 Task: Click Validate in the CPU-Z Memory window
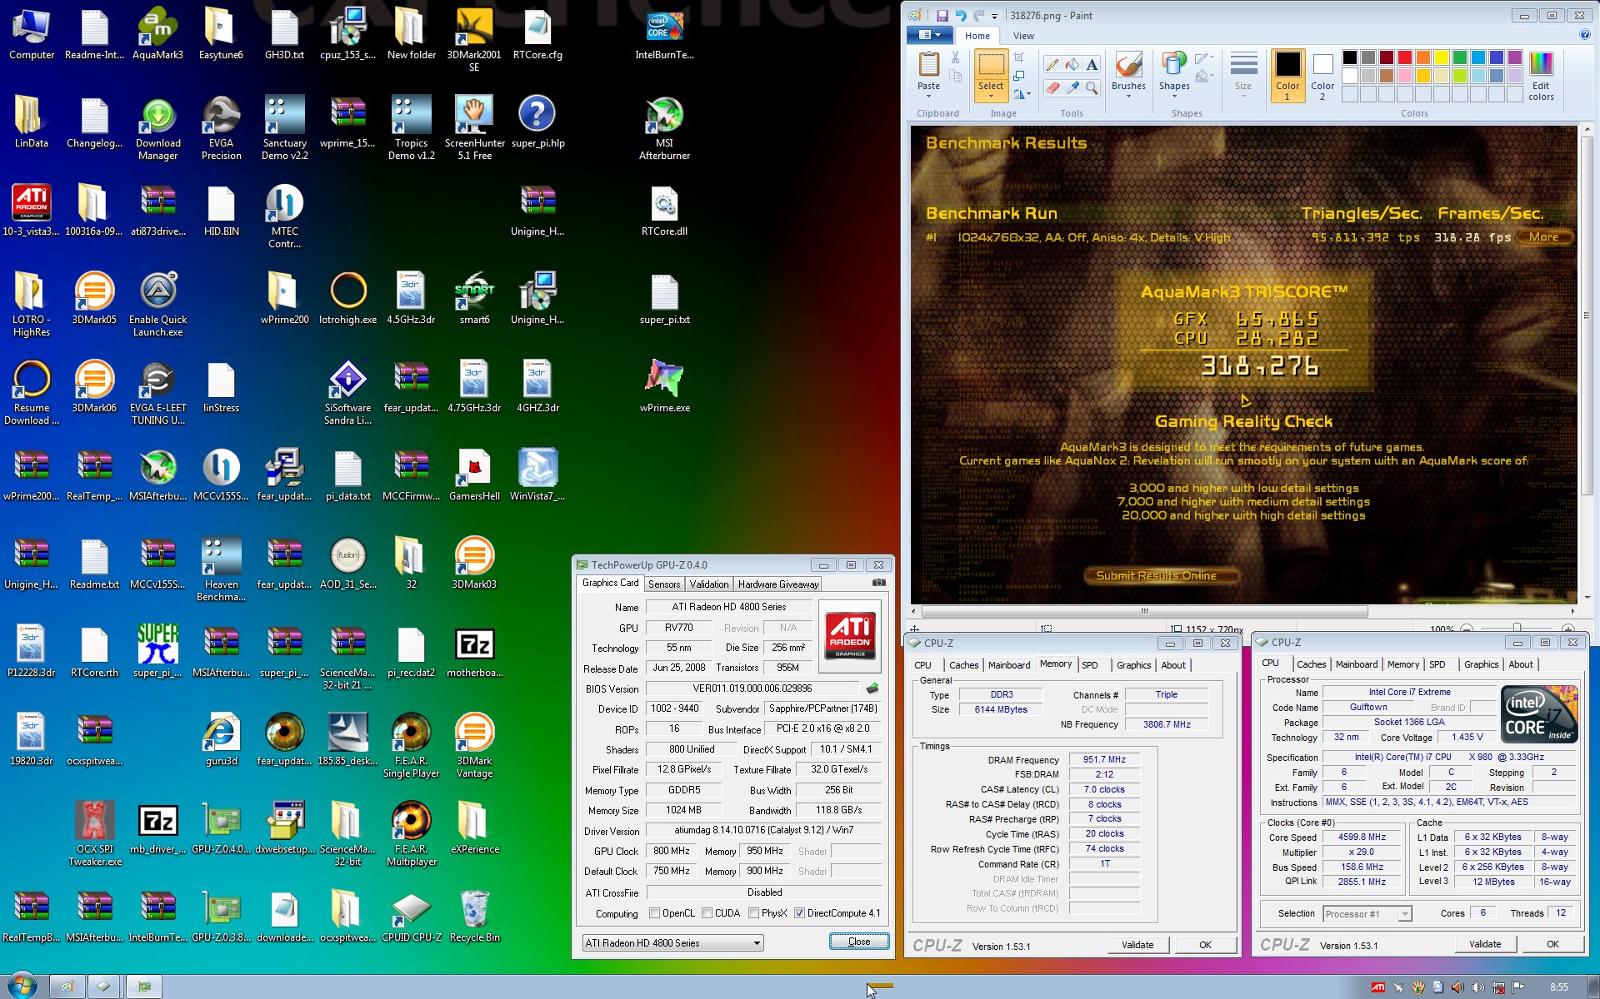[1137, 945]
